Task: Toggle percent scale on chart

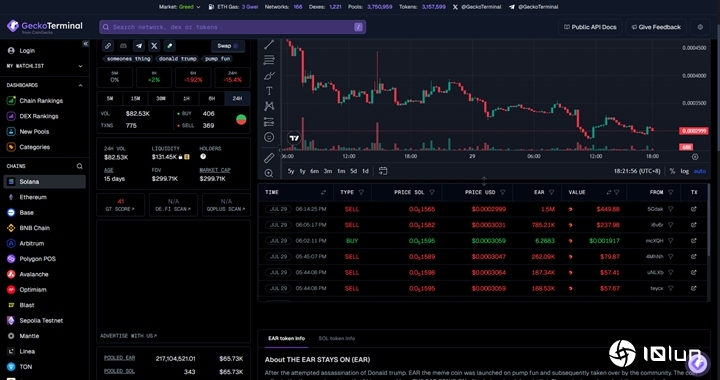Action: (672, 171)
